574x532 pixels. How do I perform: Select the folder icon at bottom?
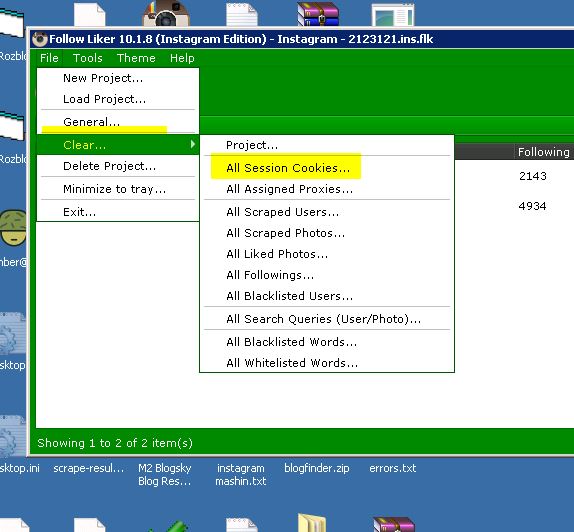[x=312, y=522]
